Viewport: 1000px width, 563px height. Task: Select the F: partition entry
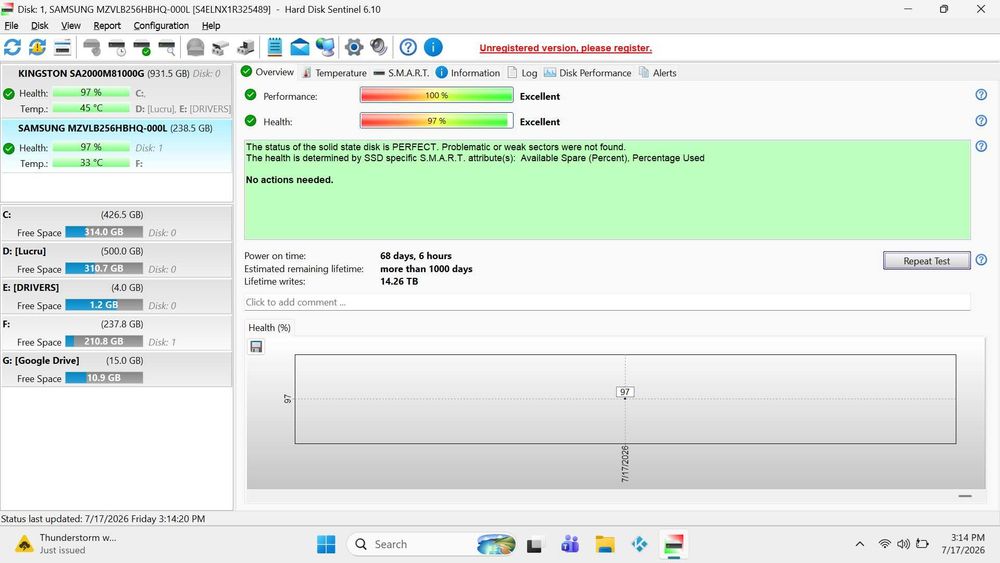[117, 332]
